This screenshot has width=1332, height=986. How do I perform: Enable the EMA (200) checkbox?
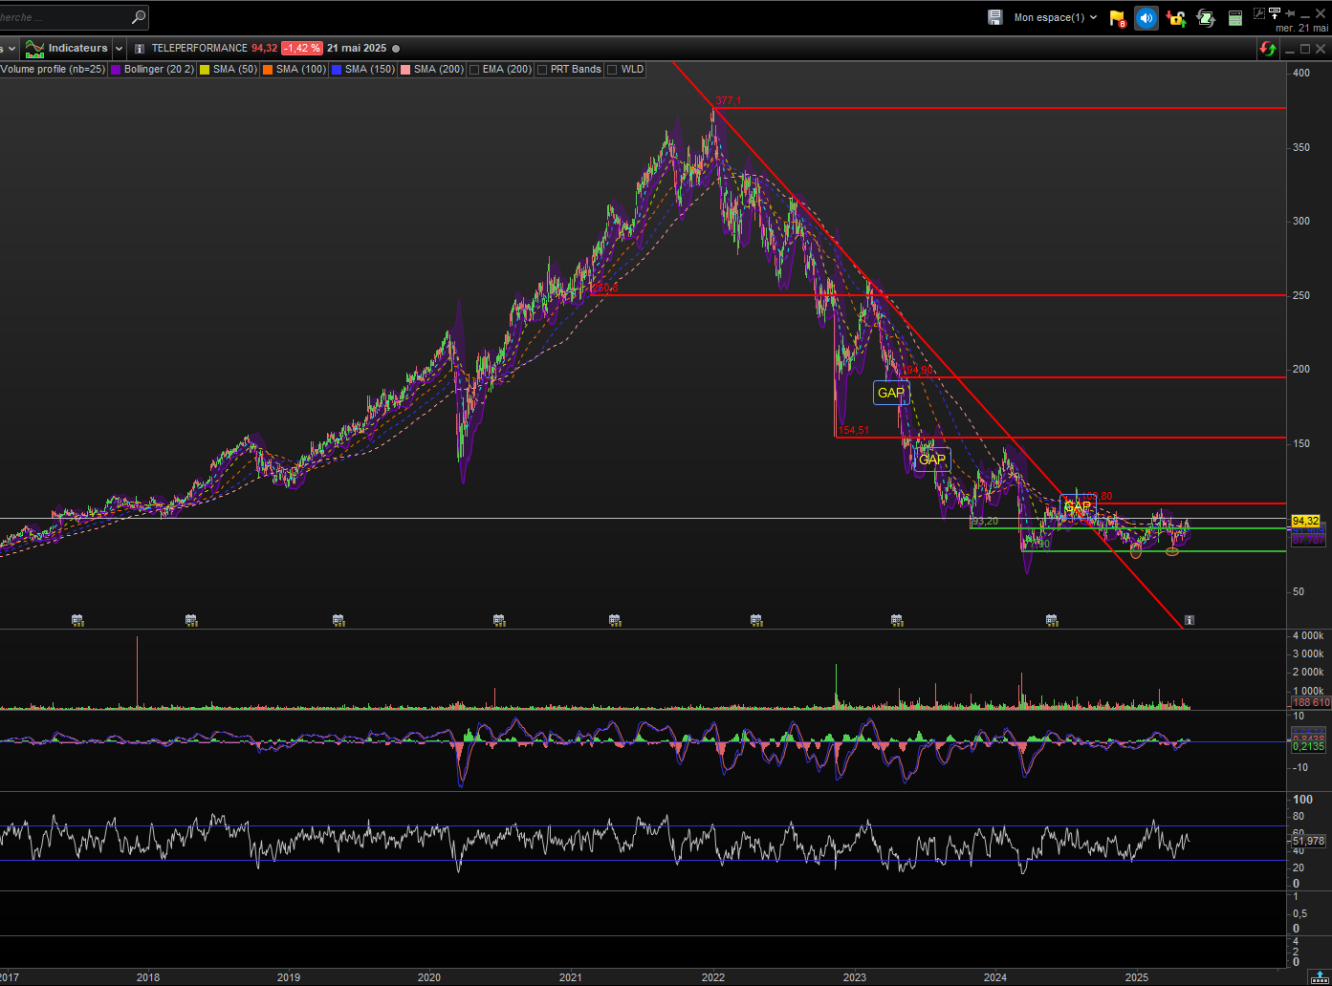pyautogui.click(x=475, y=70)
